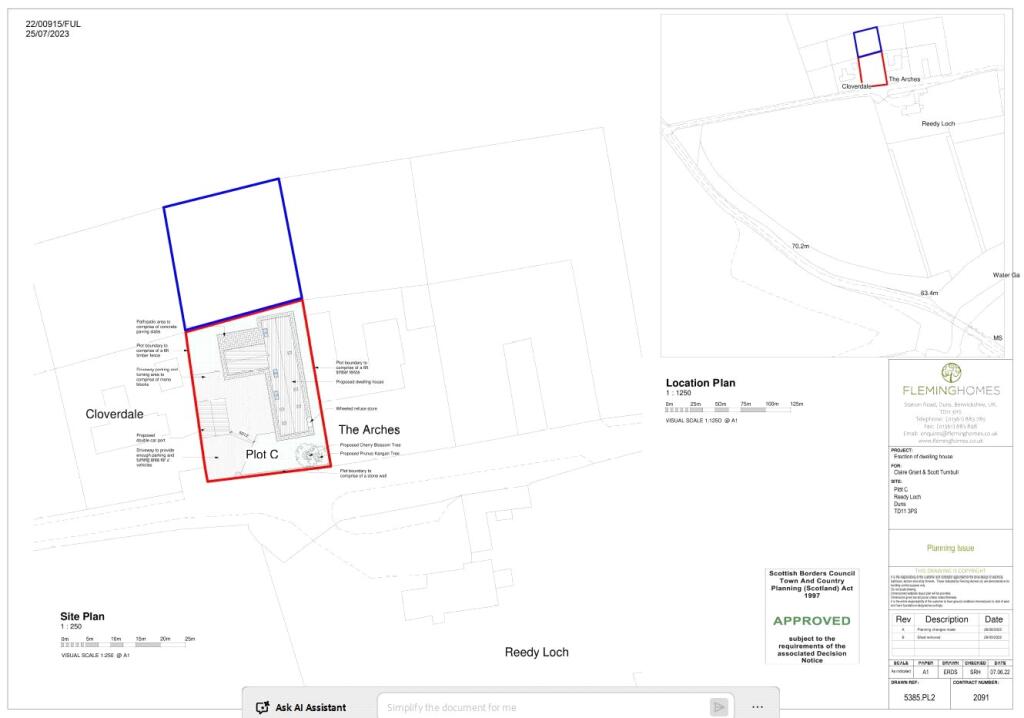1024x718 pixels.
Task: Open the www.fleminghomes.co.uk website link
Action: 950,440
